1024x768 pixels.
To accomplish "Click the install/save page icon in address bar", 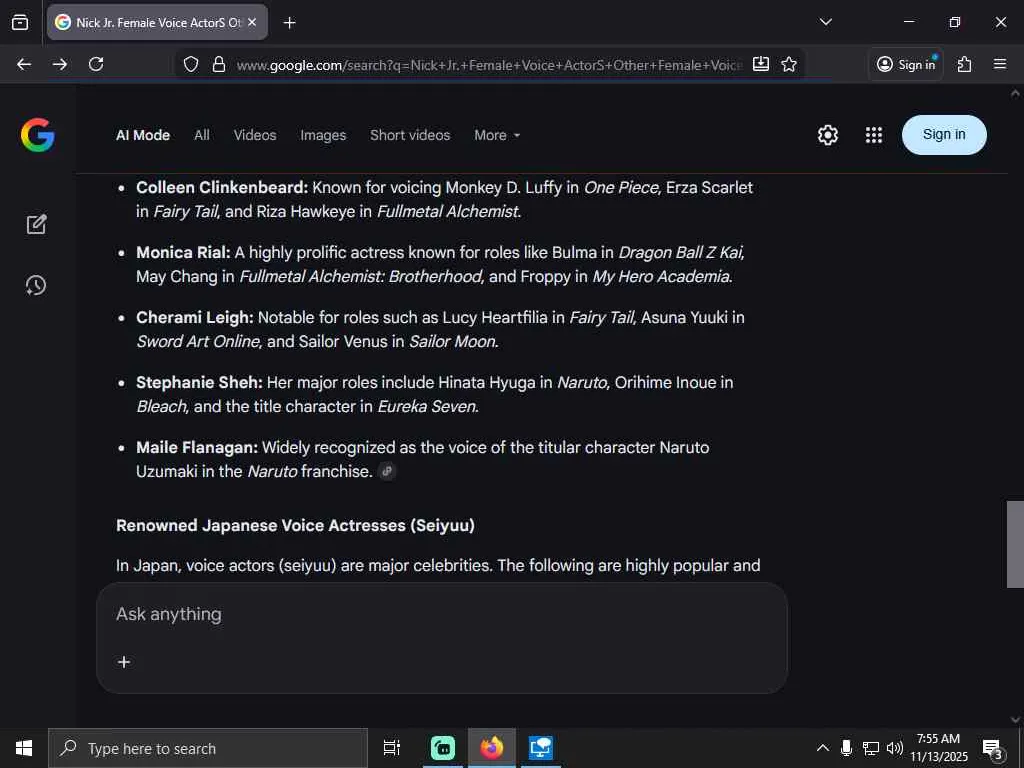I will coord(761,64).
